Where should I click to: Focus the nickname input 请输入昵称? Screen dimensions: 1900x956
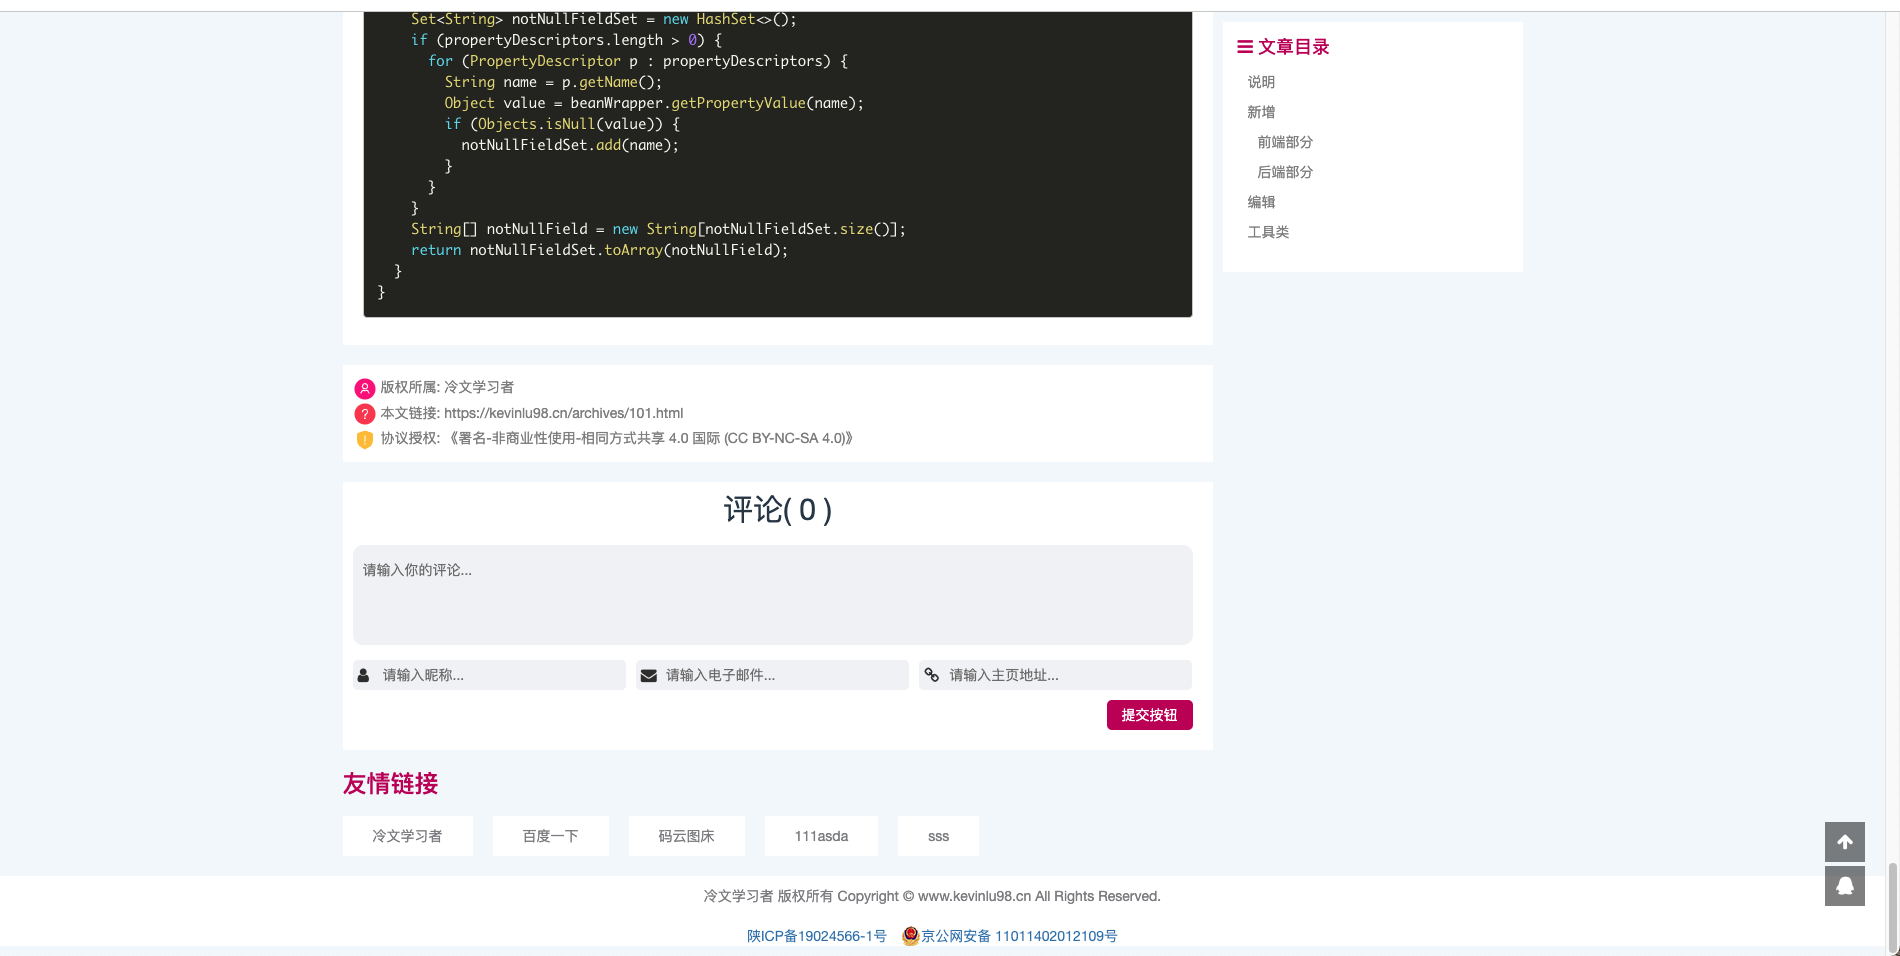click(x=489, y=675)
